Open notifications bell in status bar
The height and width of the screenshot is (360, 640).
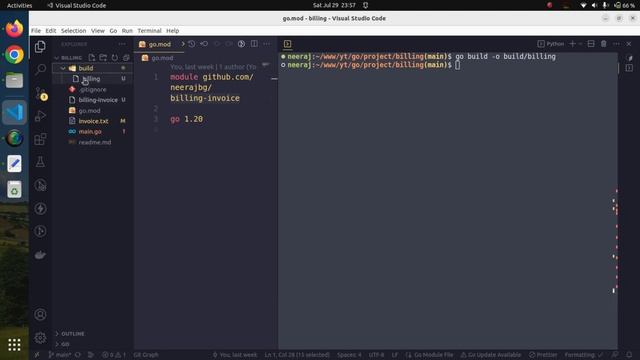tap(629, 355)
